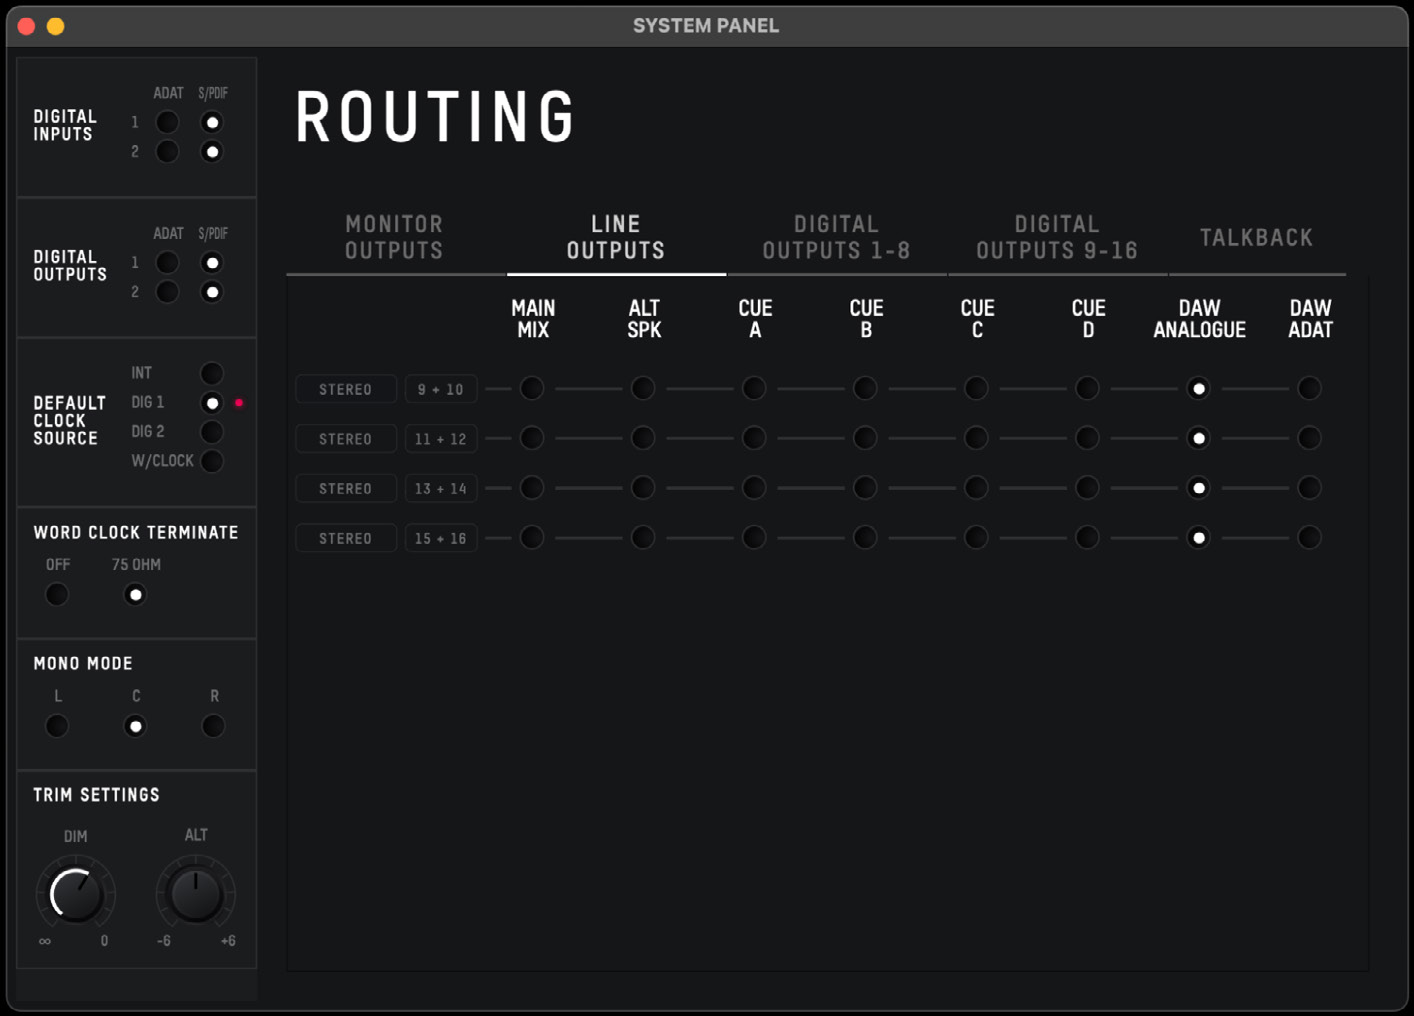
Task: Route outputs 11 + 12 to Main Mix
Action: [532, 438]
